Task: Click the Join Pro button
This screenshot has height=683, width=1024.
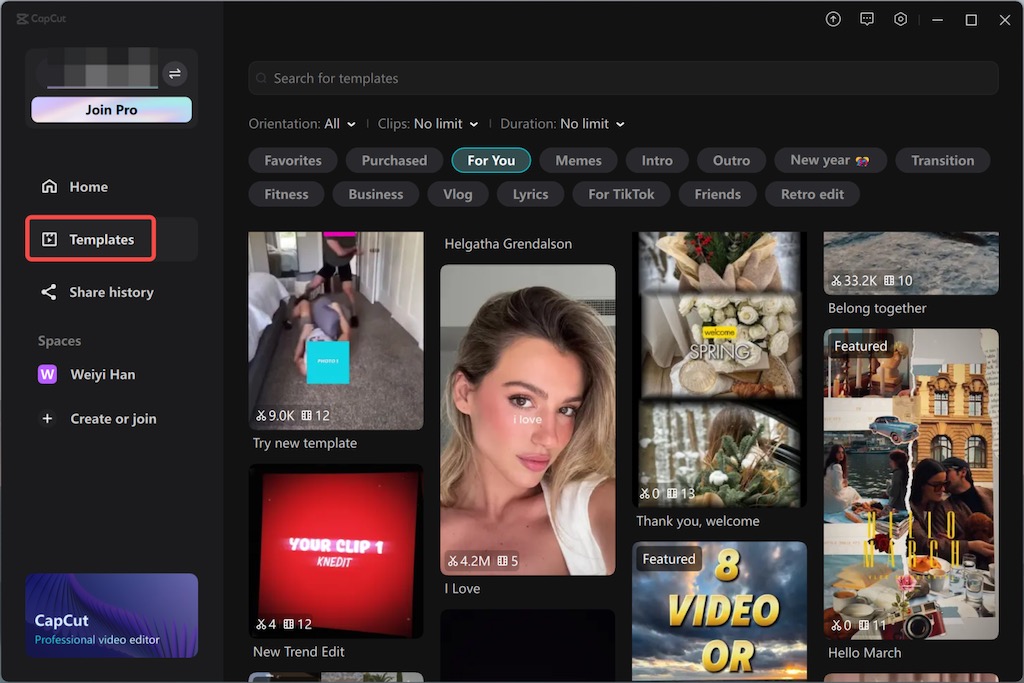Action: click(111, 109)
